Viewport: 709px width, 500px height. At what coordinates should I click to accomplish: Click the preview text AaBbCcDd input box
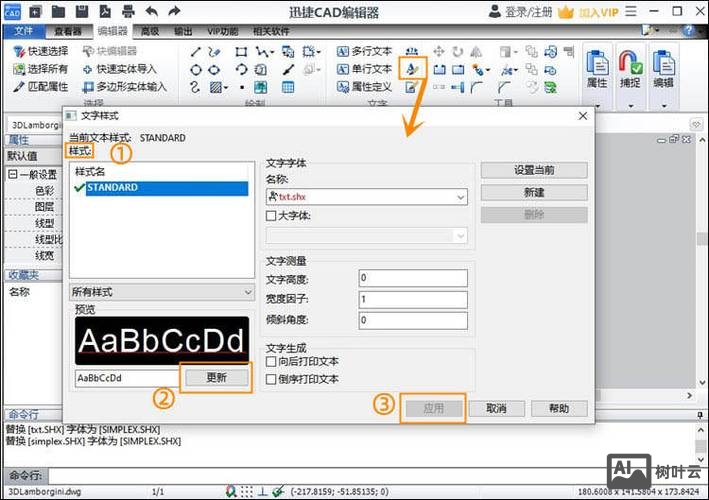pyautogui.click(x=127, y=378)
